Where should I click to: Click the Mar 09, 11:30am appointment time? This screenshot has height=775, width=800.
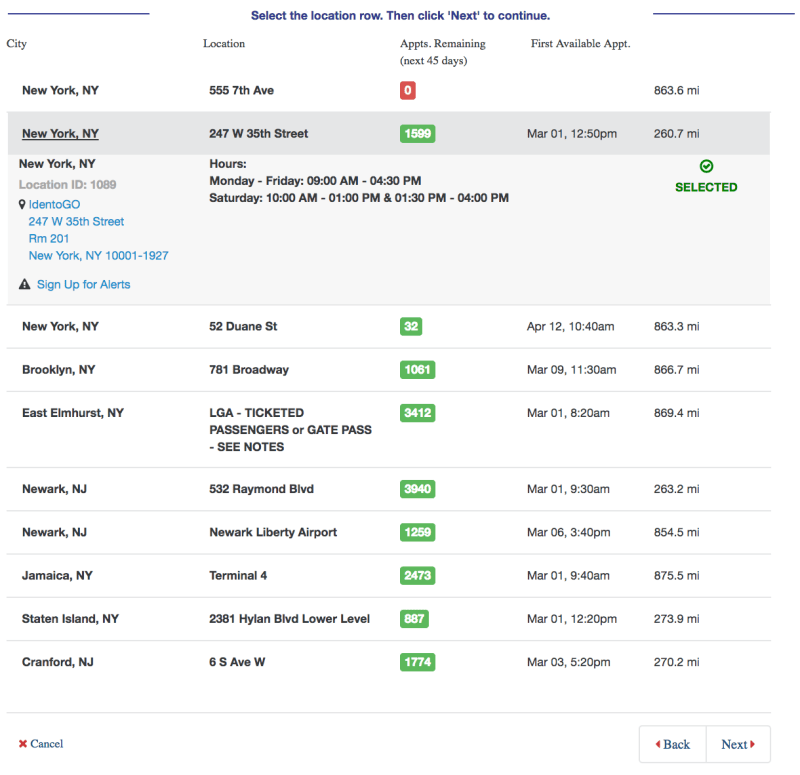click(x=571, y=370)
